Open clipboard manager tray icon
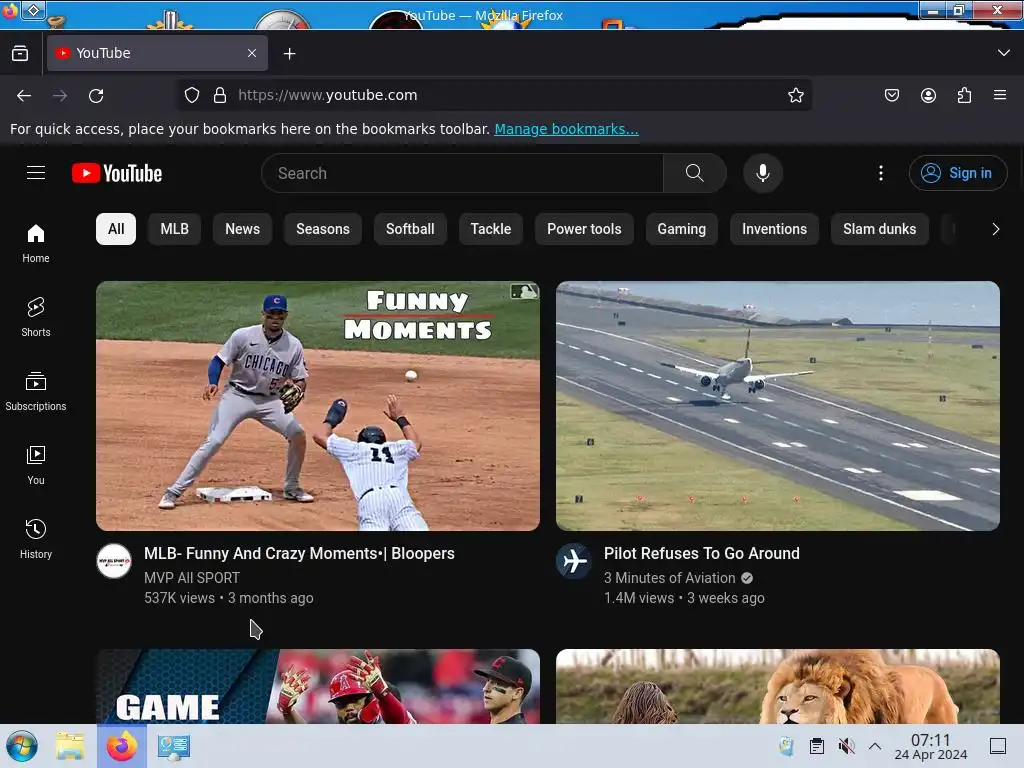Viewport: 1024px width, 768px height. pyautogui.click(x=816, y=746)
